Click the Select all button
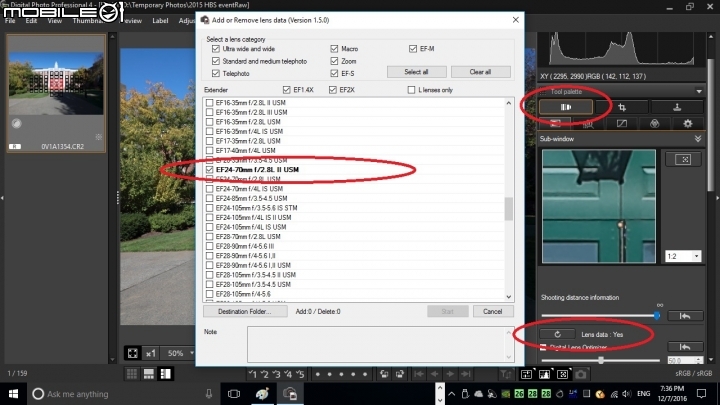Viewport: 720px width, 405px height. click(x=416, y=72)
